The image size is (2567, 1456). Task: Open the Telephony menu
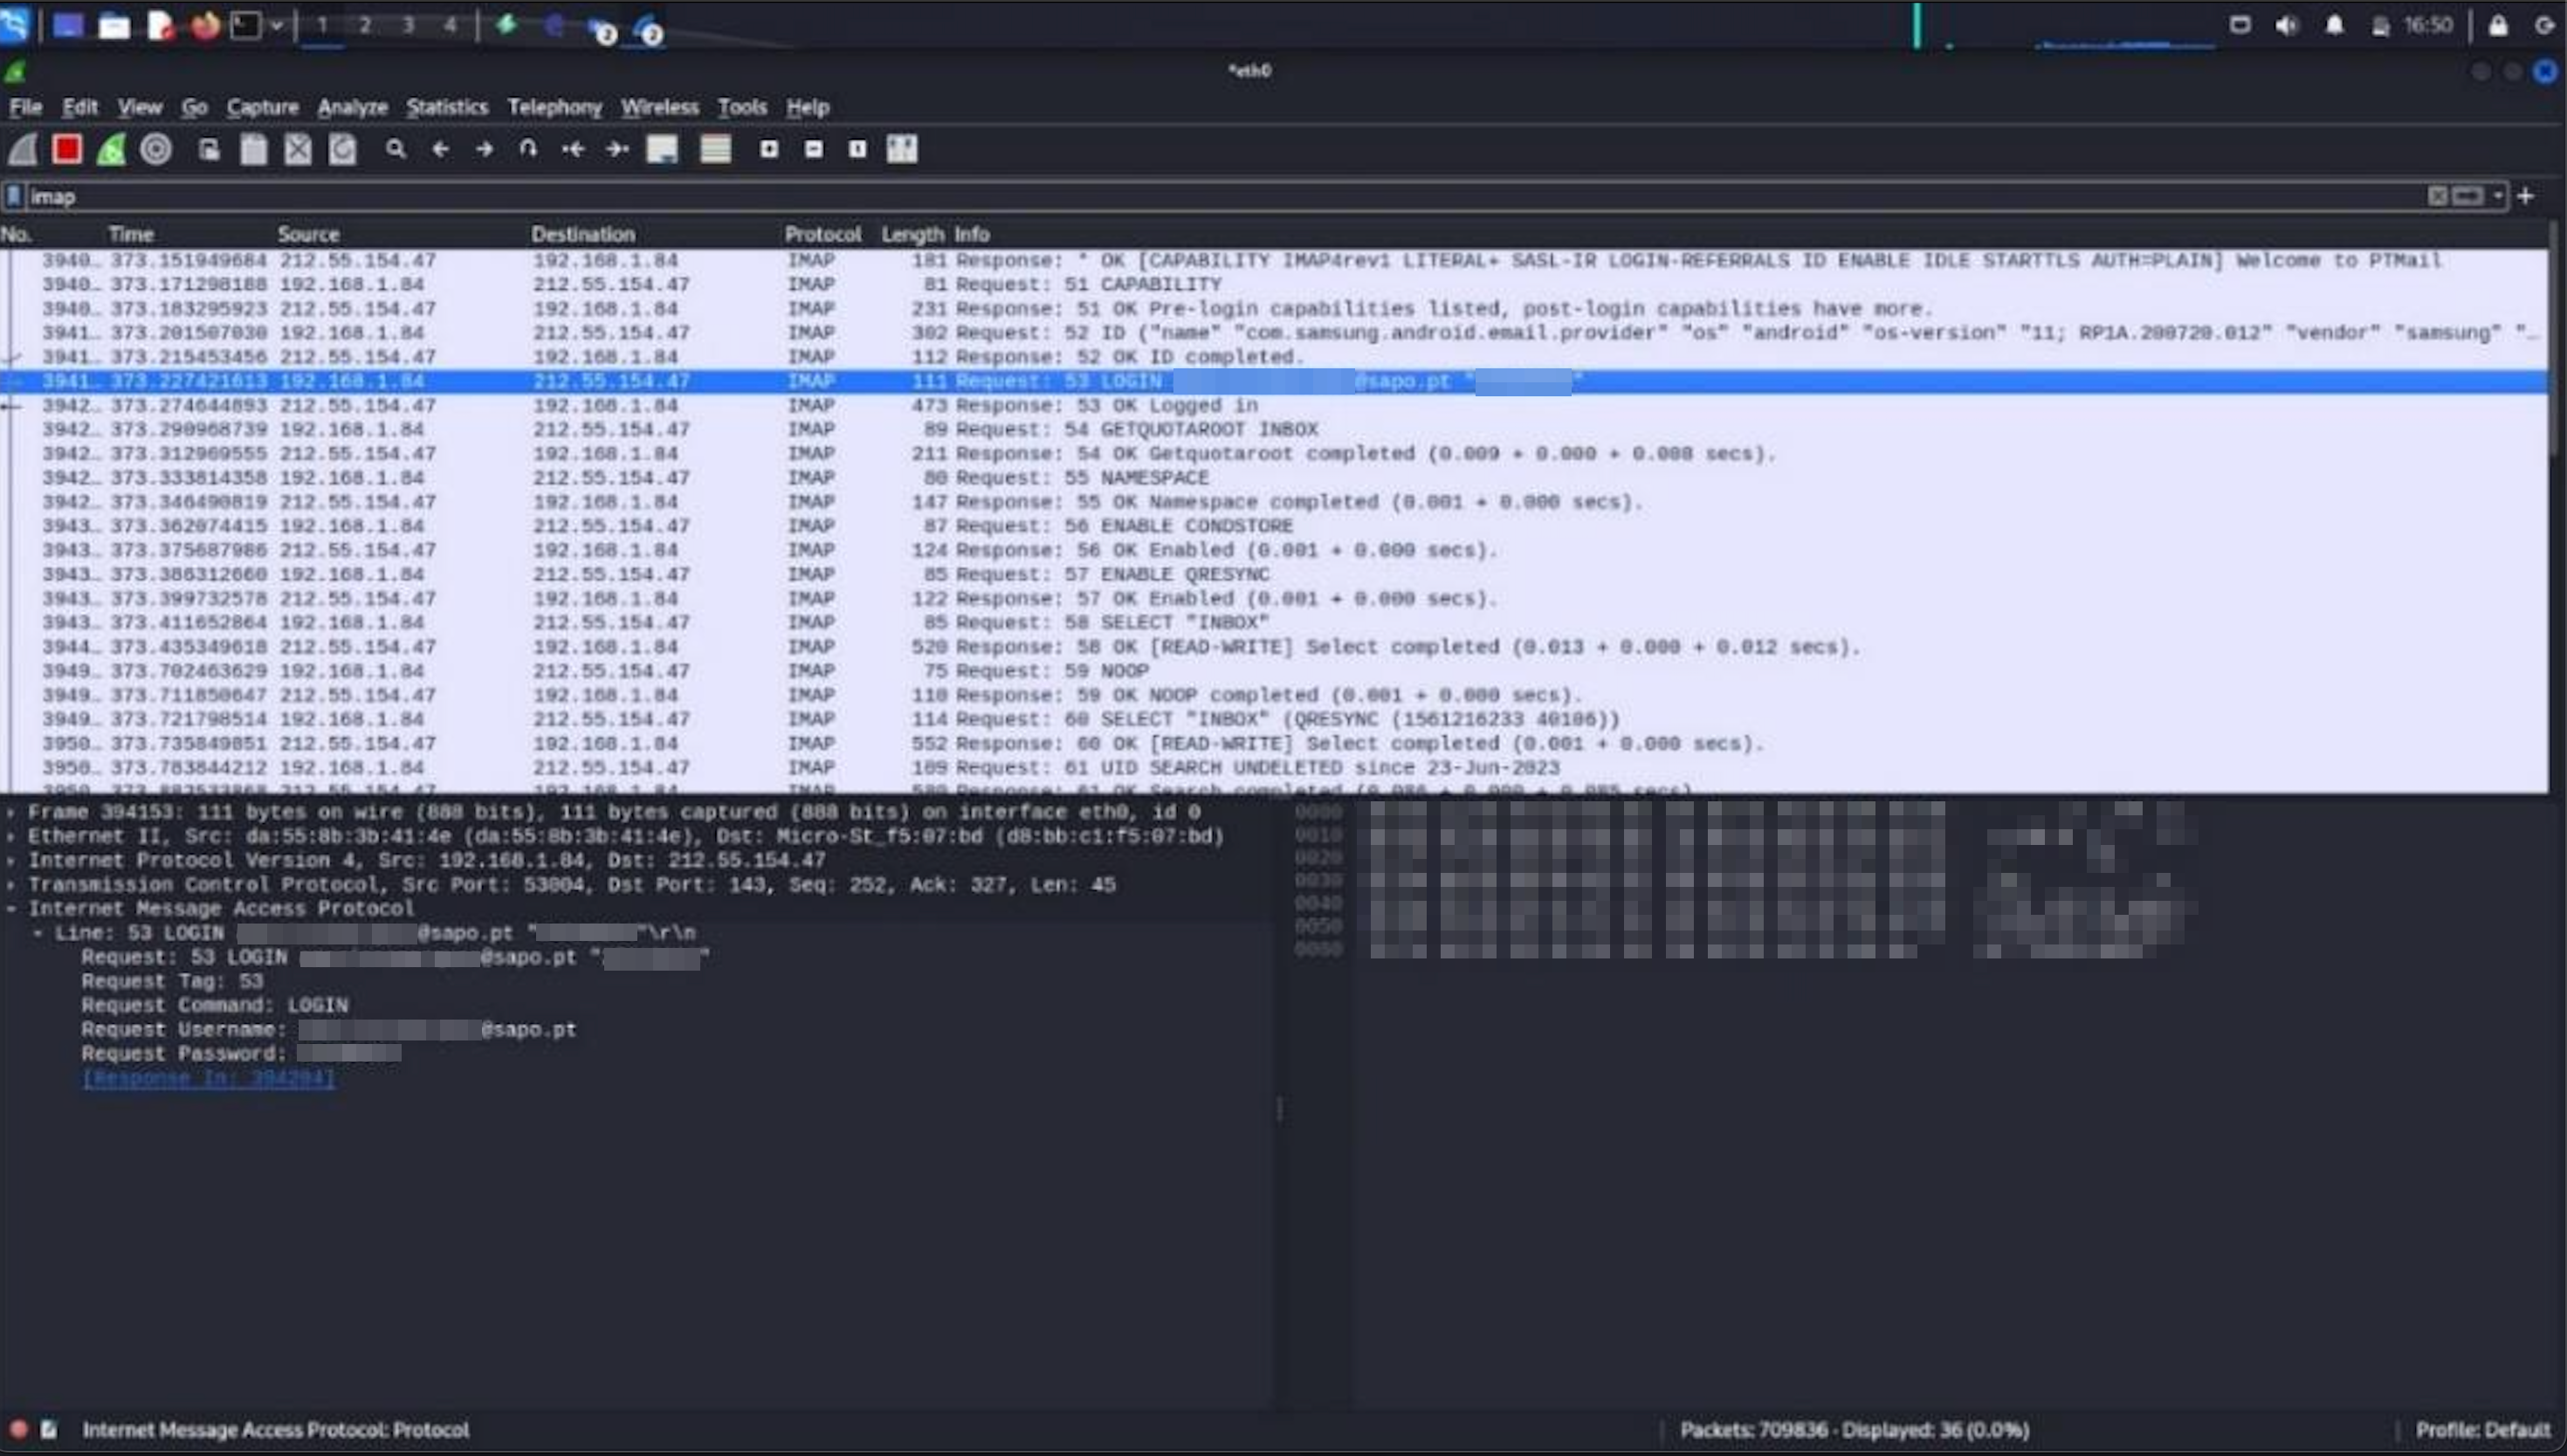(554, 107)
